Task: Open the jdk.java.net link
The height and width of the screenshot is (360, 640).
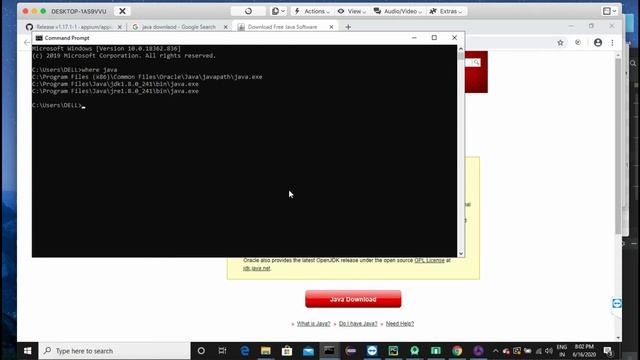Action: (257, 268)
